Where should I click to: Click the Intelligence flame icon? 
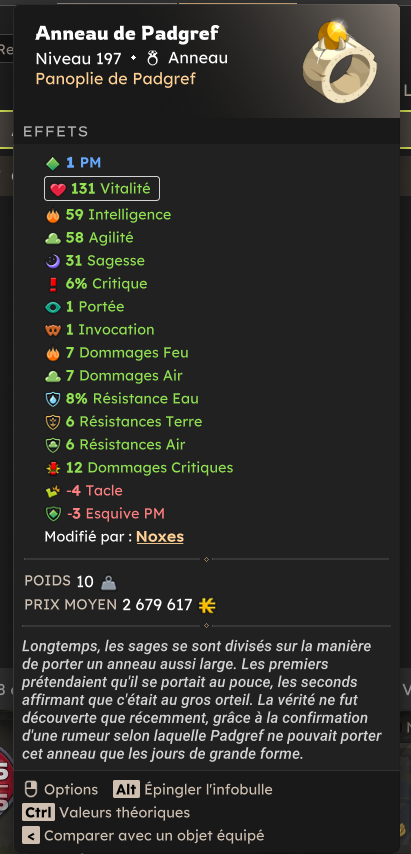(53, 215)
